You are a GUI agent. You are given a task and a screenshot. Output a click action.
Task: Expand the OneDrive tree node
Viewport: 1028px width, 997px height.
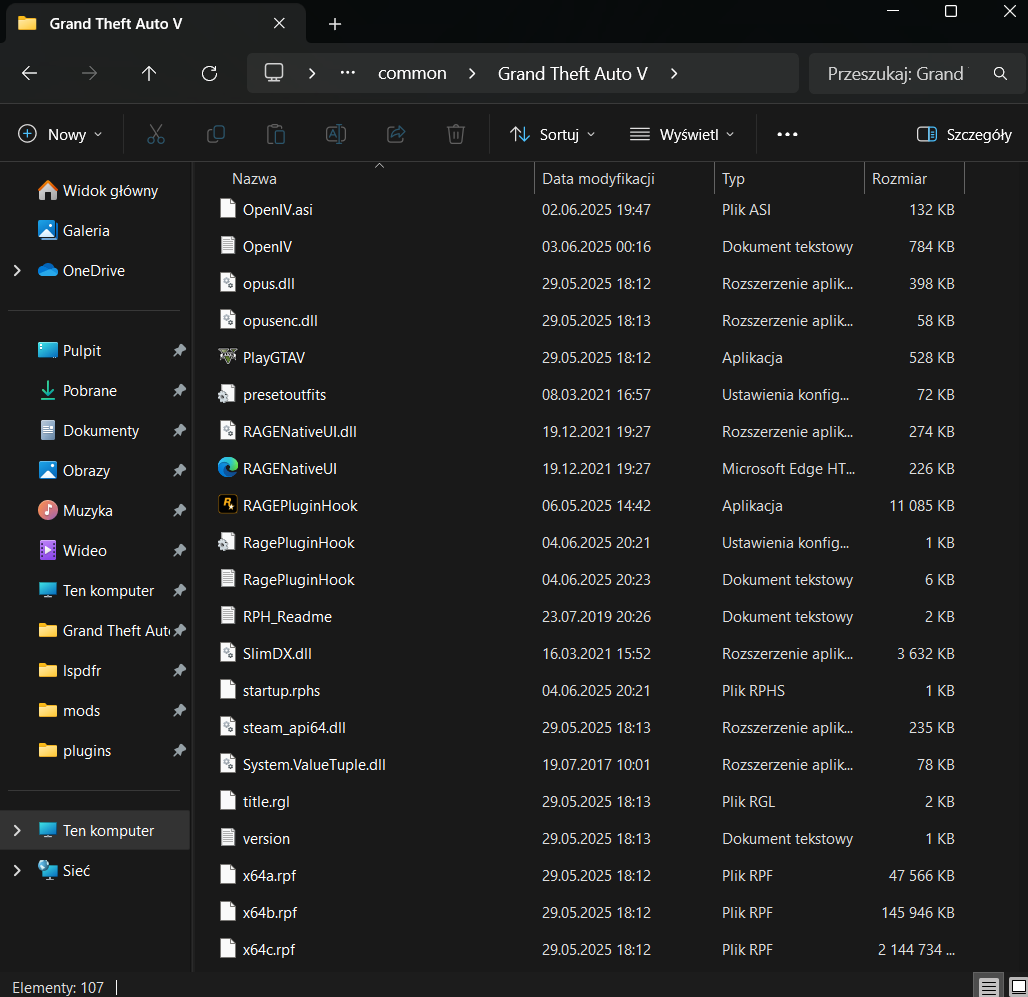tap(17, 271)
